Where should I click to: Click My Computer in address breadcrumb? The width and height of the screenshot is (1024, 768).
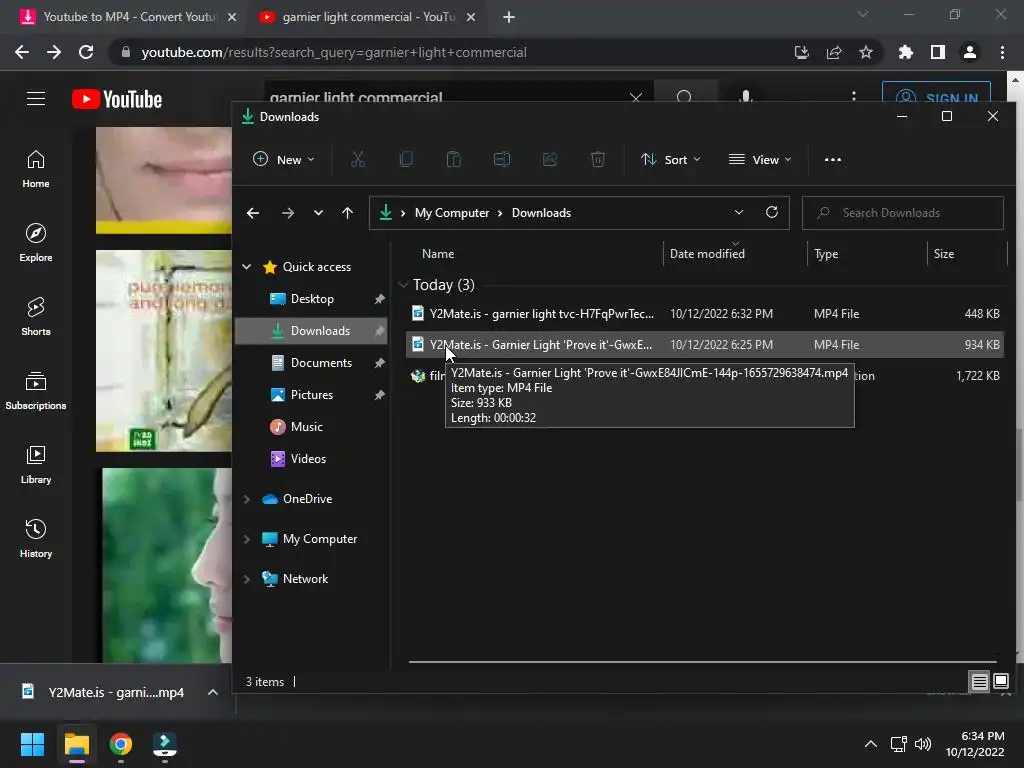pyautogui.click(x=451, y=213)
